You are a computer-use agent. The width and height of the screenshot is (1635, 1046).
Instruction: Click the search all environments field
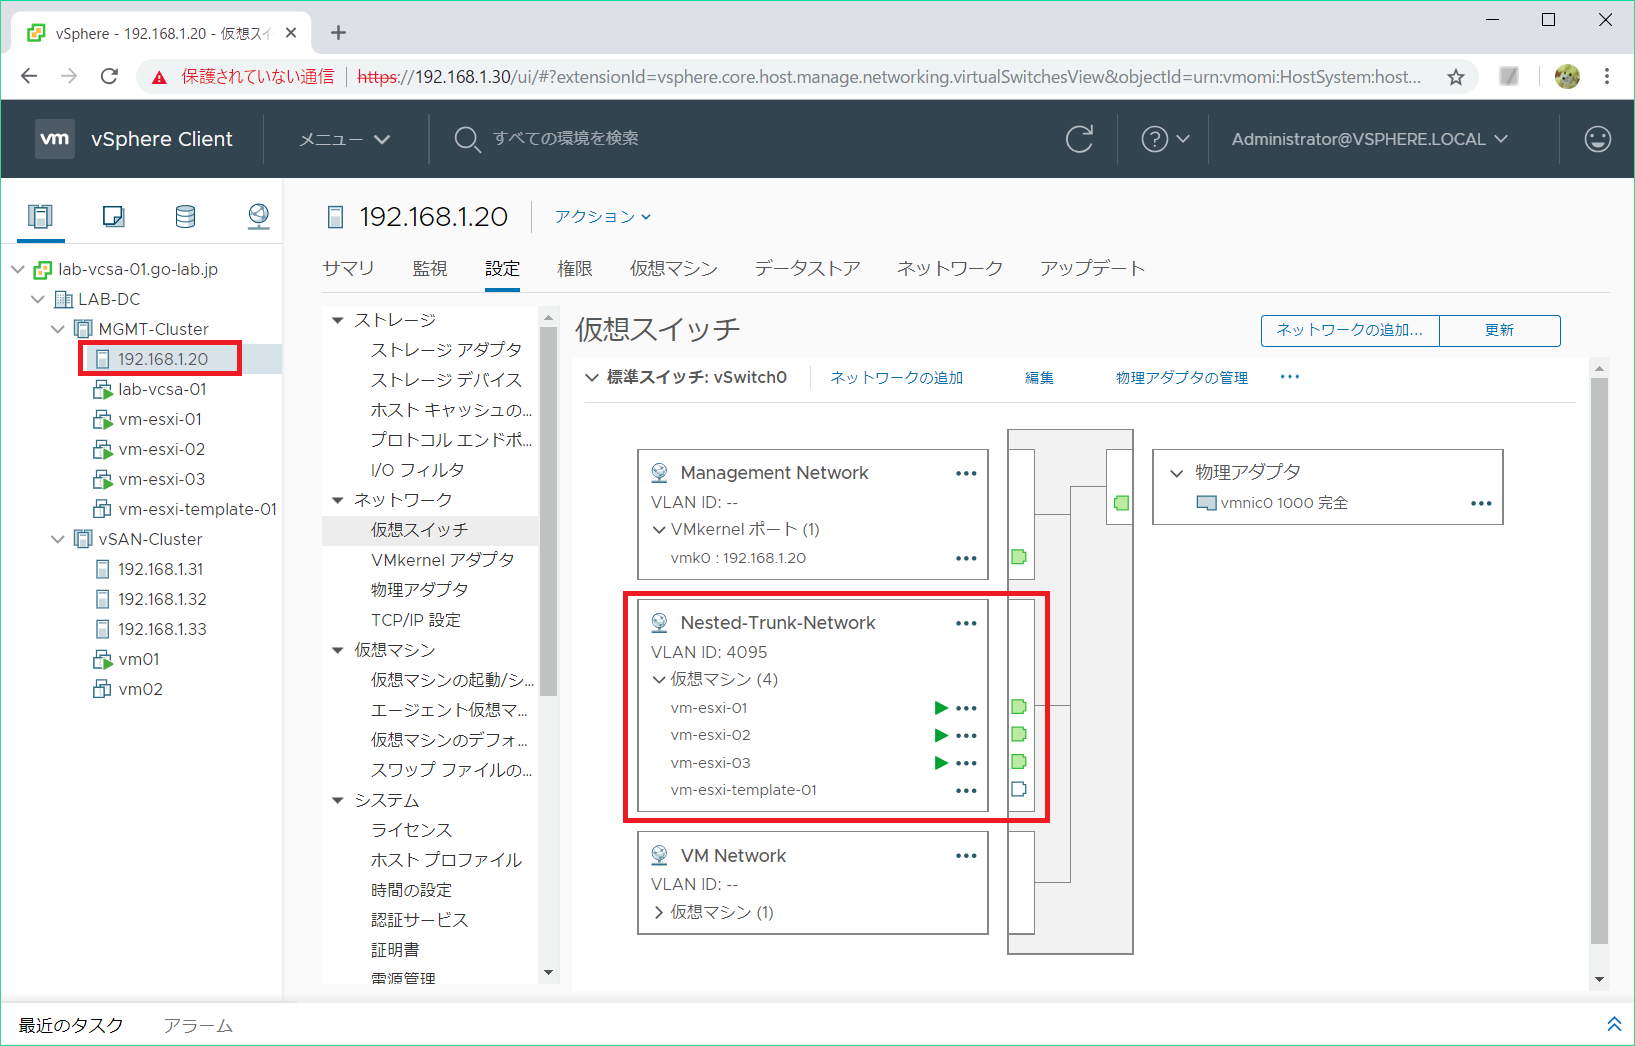(566, 139)
